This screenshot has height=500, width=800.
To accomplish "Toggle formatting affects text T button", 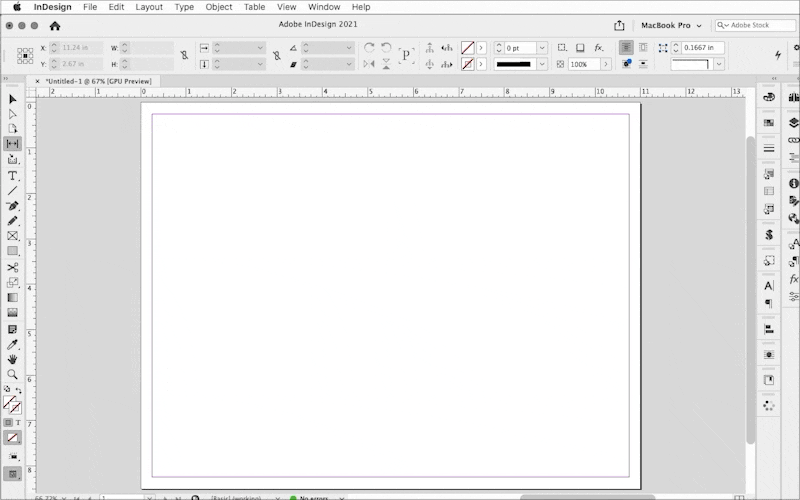I will coord(18,422).
